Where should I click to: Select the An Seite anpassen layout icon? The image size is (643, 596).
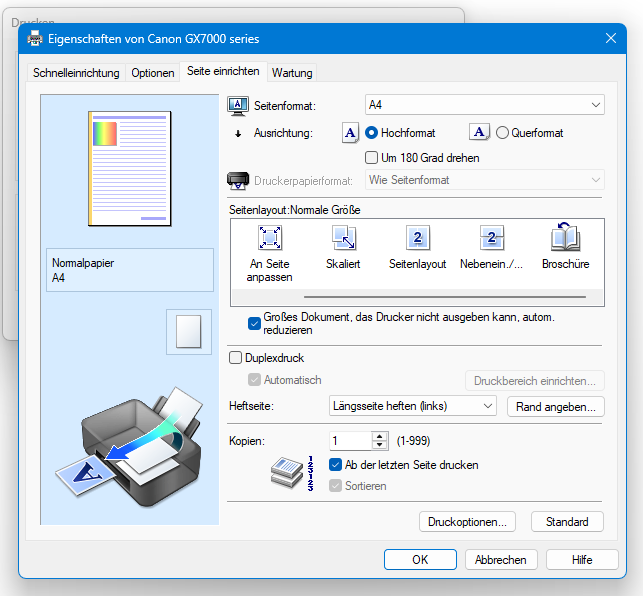click(x=269, y=237)
